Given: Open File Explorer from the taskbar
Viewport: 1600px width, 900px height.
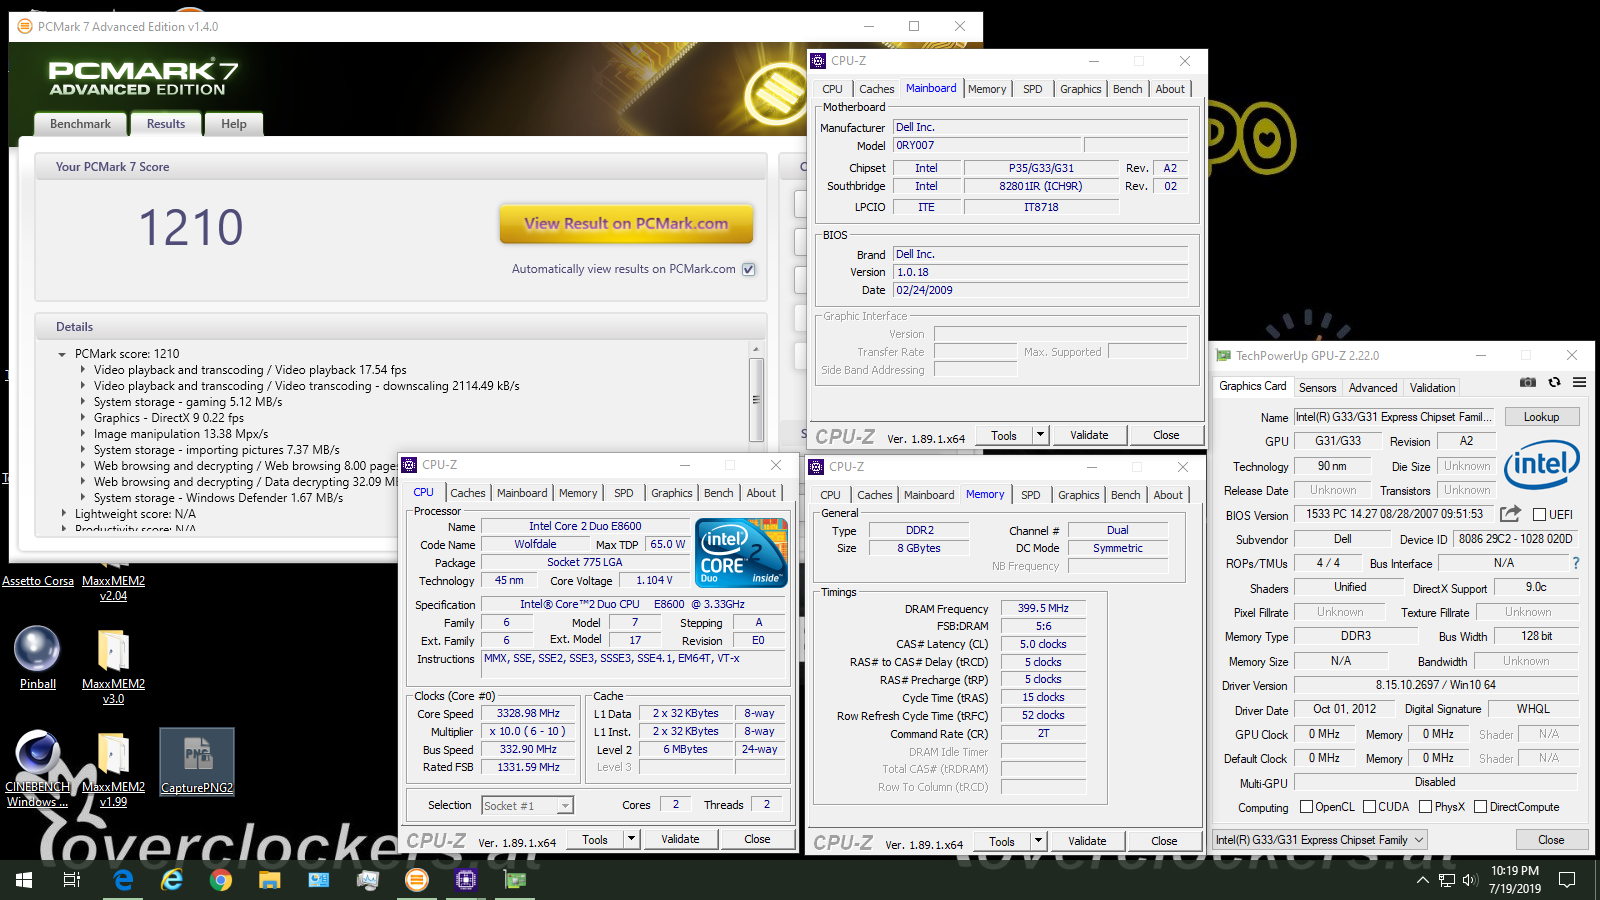Looking at the screenshot, I should pyautogui.click(x=270, y=880).
